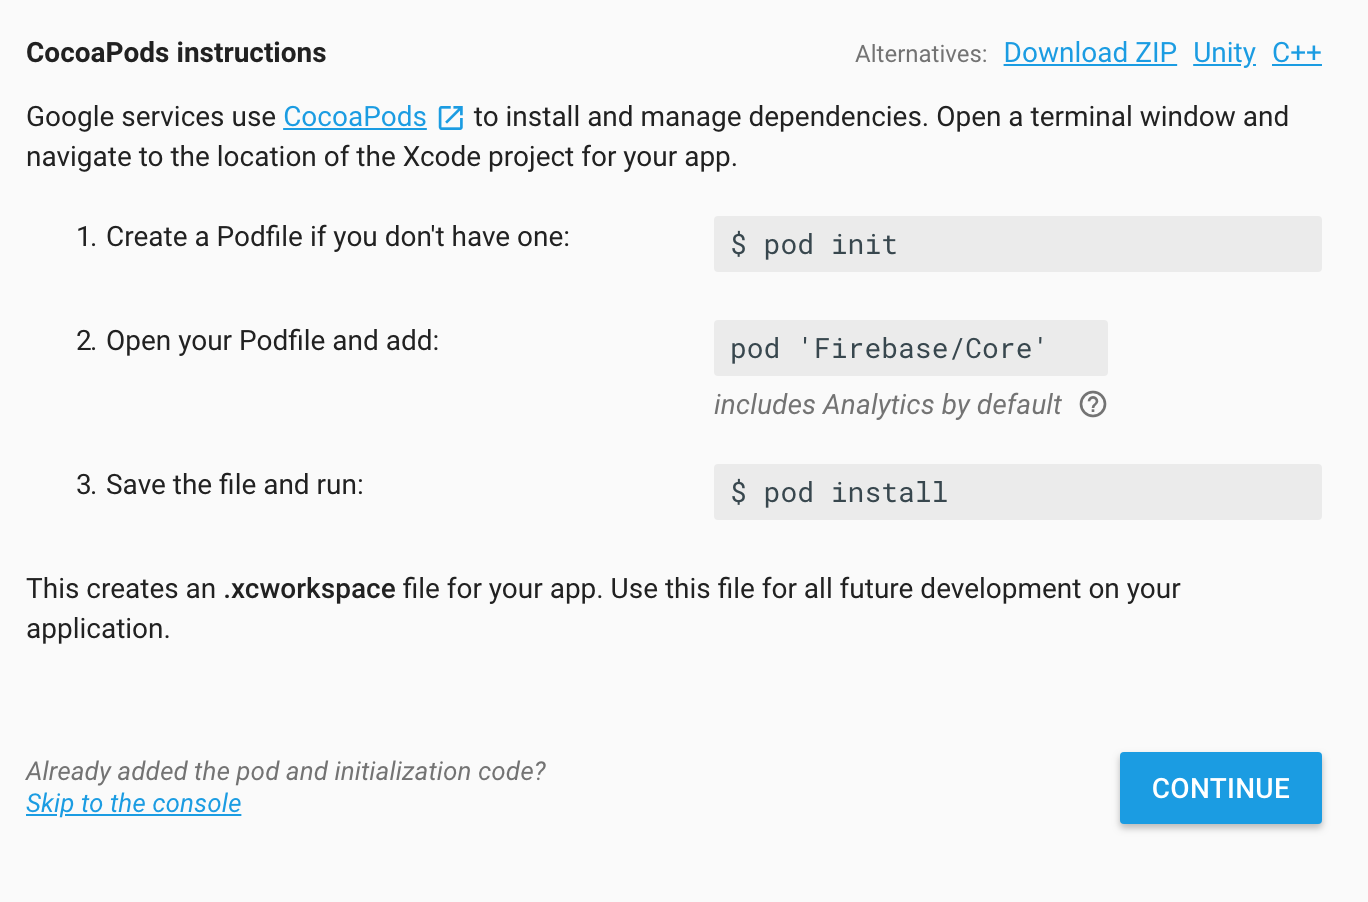Select the '$ pod install' command box

1018,492
